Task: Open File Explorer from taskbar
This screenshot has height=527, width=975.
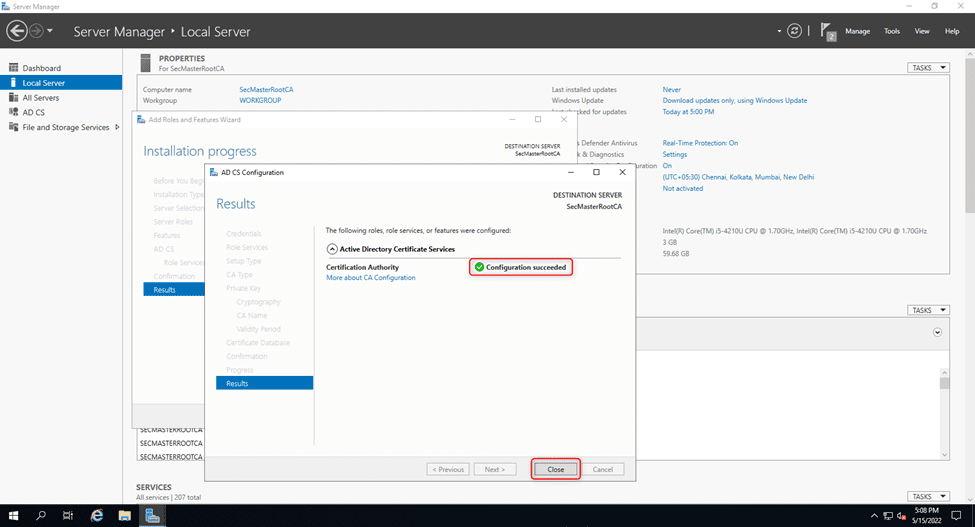Action: [124, 515]
